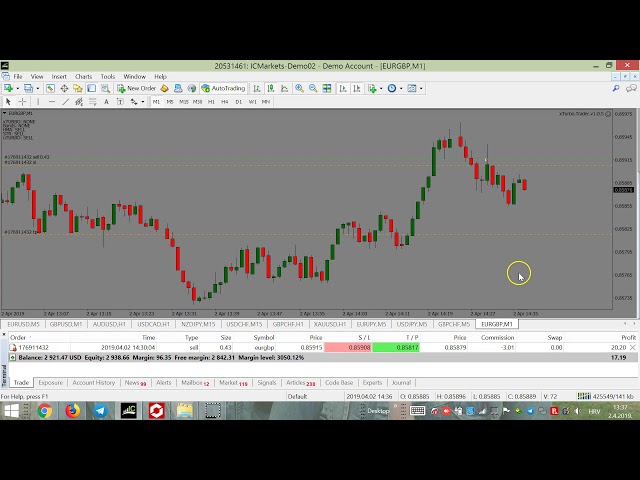Open the profiles dropdown in toolbar
This screenshot has width=640, height=480.
37,88
